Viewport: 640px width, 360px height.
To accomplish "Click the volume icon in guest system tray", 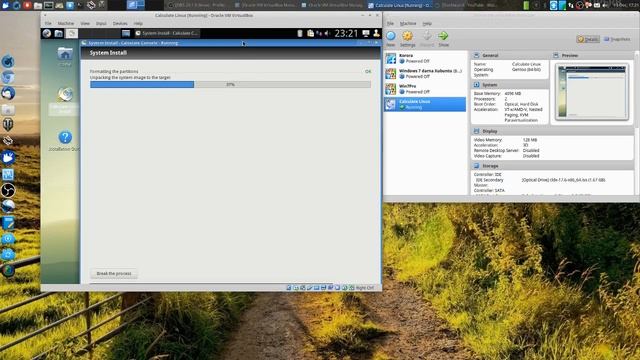I will point(327,33).
